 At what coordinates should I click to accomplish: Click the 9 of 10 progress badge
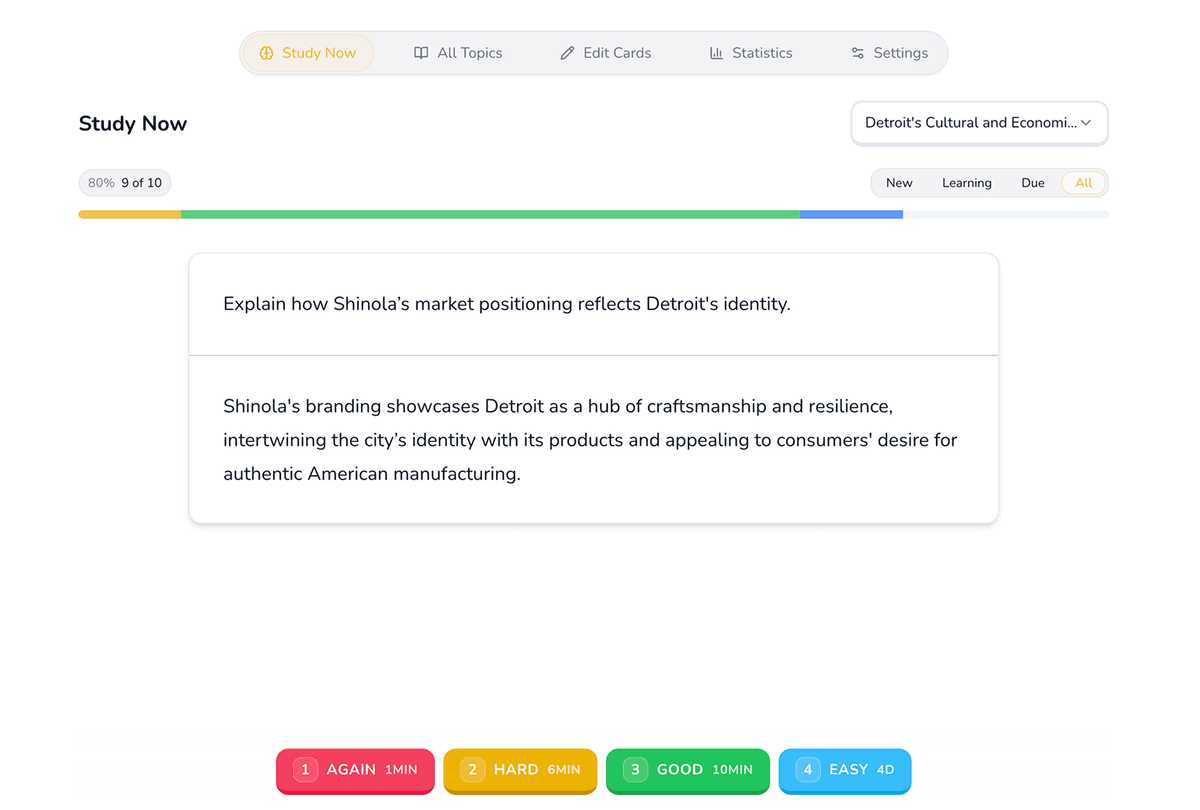click(x=125, y=183)
